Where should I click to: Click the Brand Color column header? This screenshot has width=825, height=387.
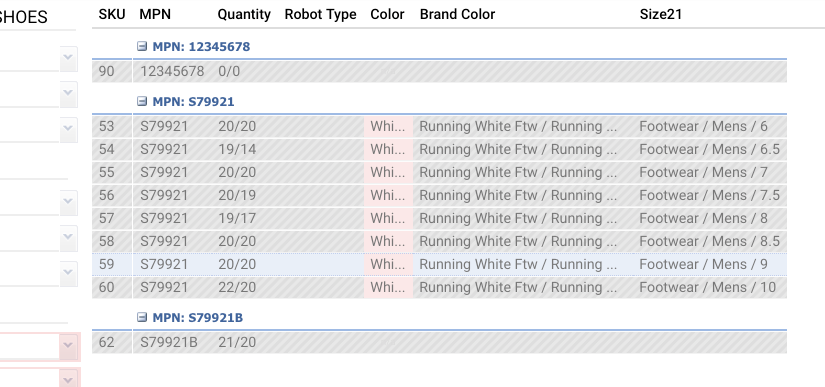457,14
